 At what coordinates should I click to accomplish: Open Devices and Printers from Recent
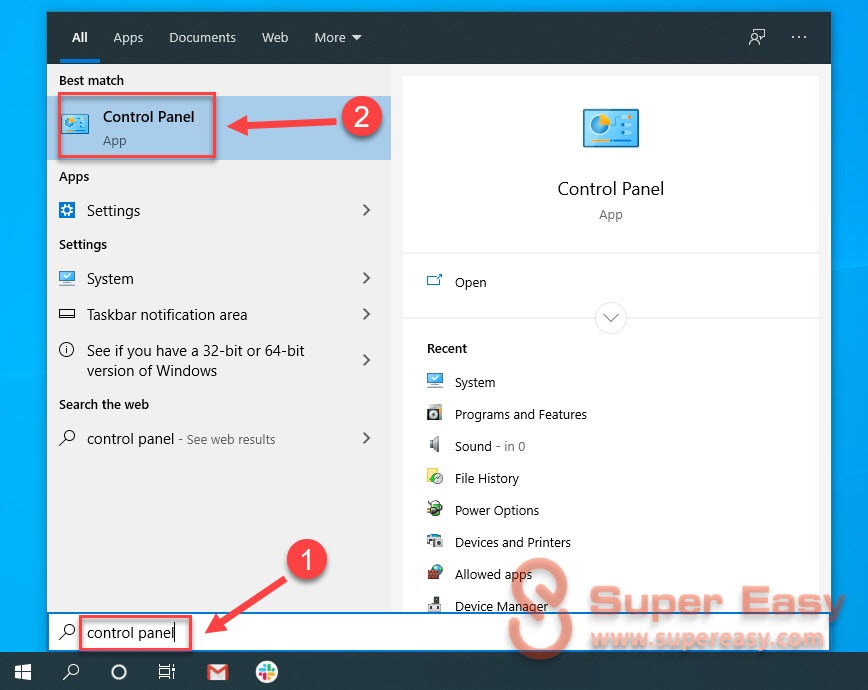513,542
